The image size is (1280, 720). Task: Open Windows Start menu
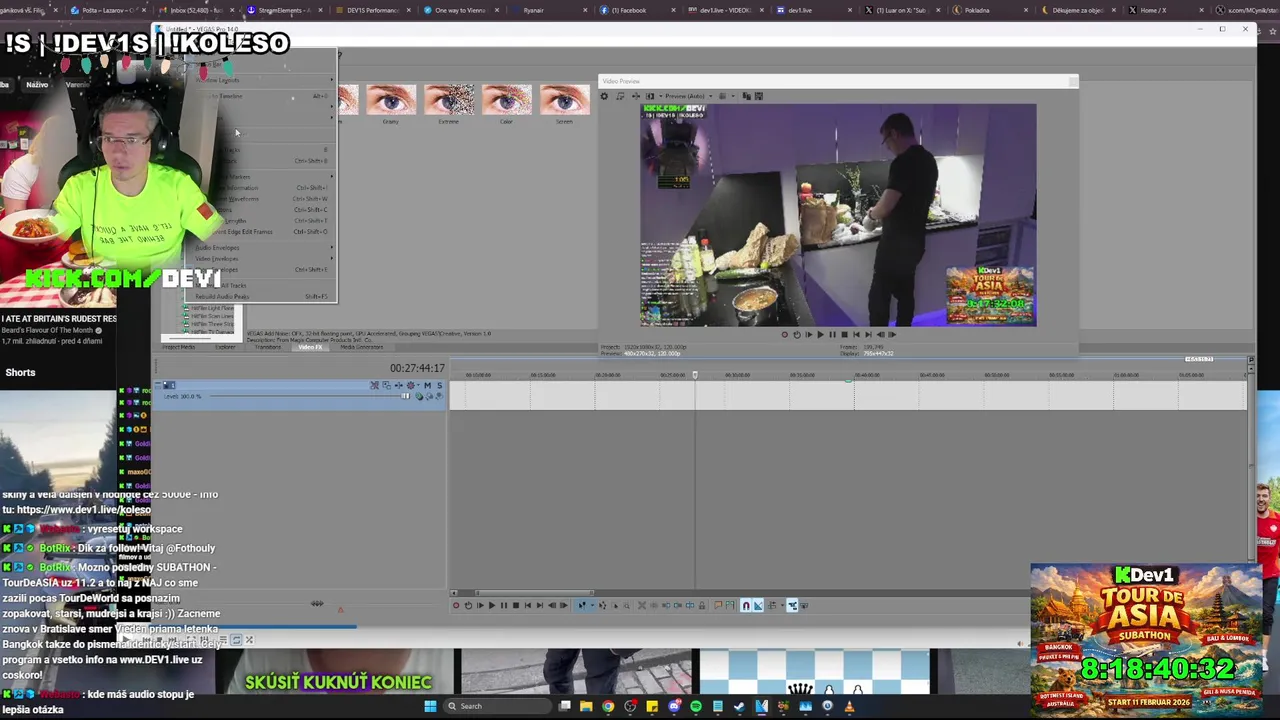tap(430, 706)
